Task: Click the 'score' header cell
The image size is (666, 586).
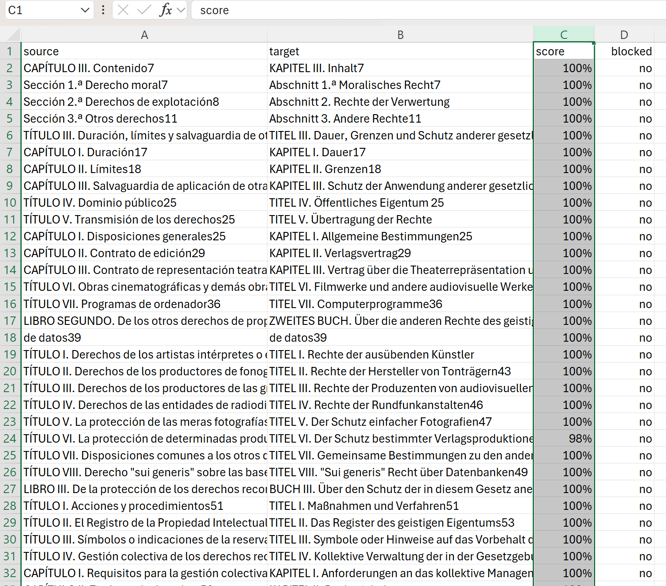Action: [564, 51]
